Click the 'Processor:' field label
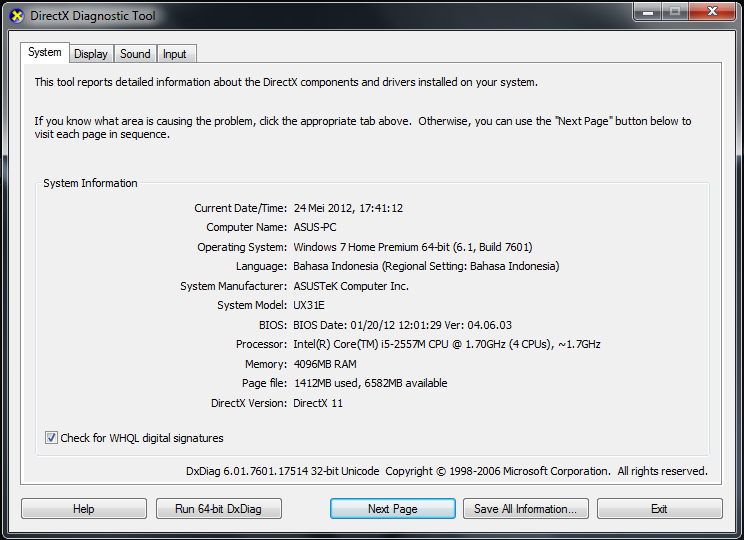 [x=261, y=344]
